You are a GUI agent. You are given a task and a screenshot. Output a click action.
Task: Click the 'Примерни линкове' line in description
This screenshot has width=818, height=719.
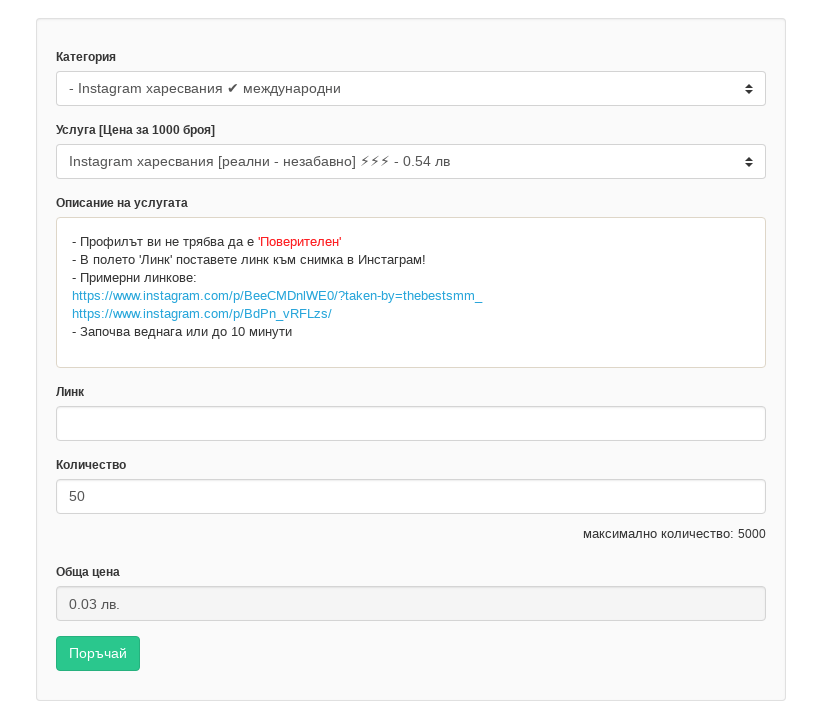(134, 278)
